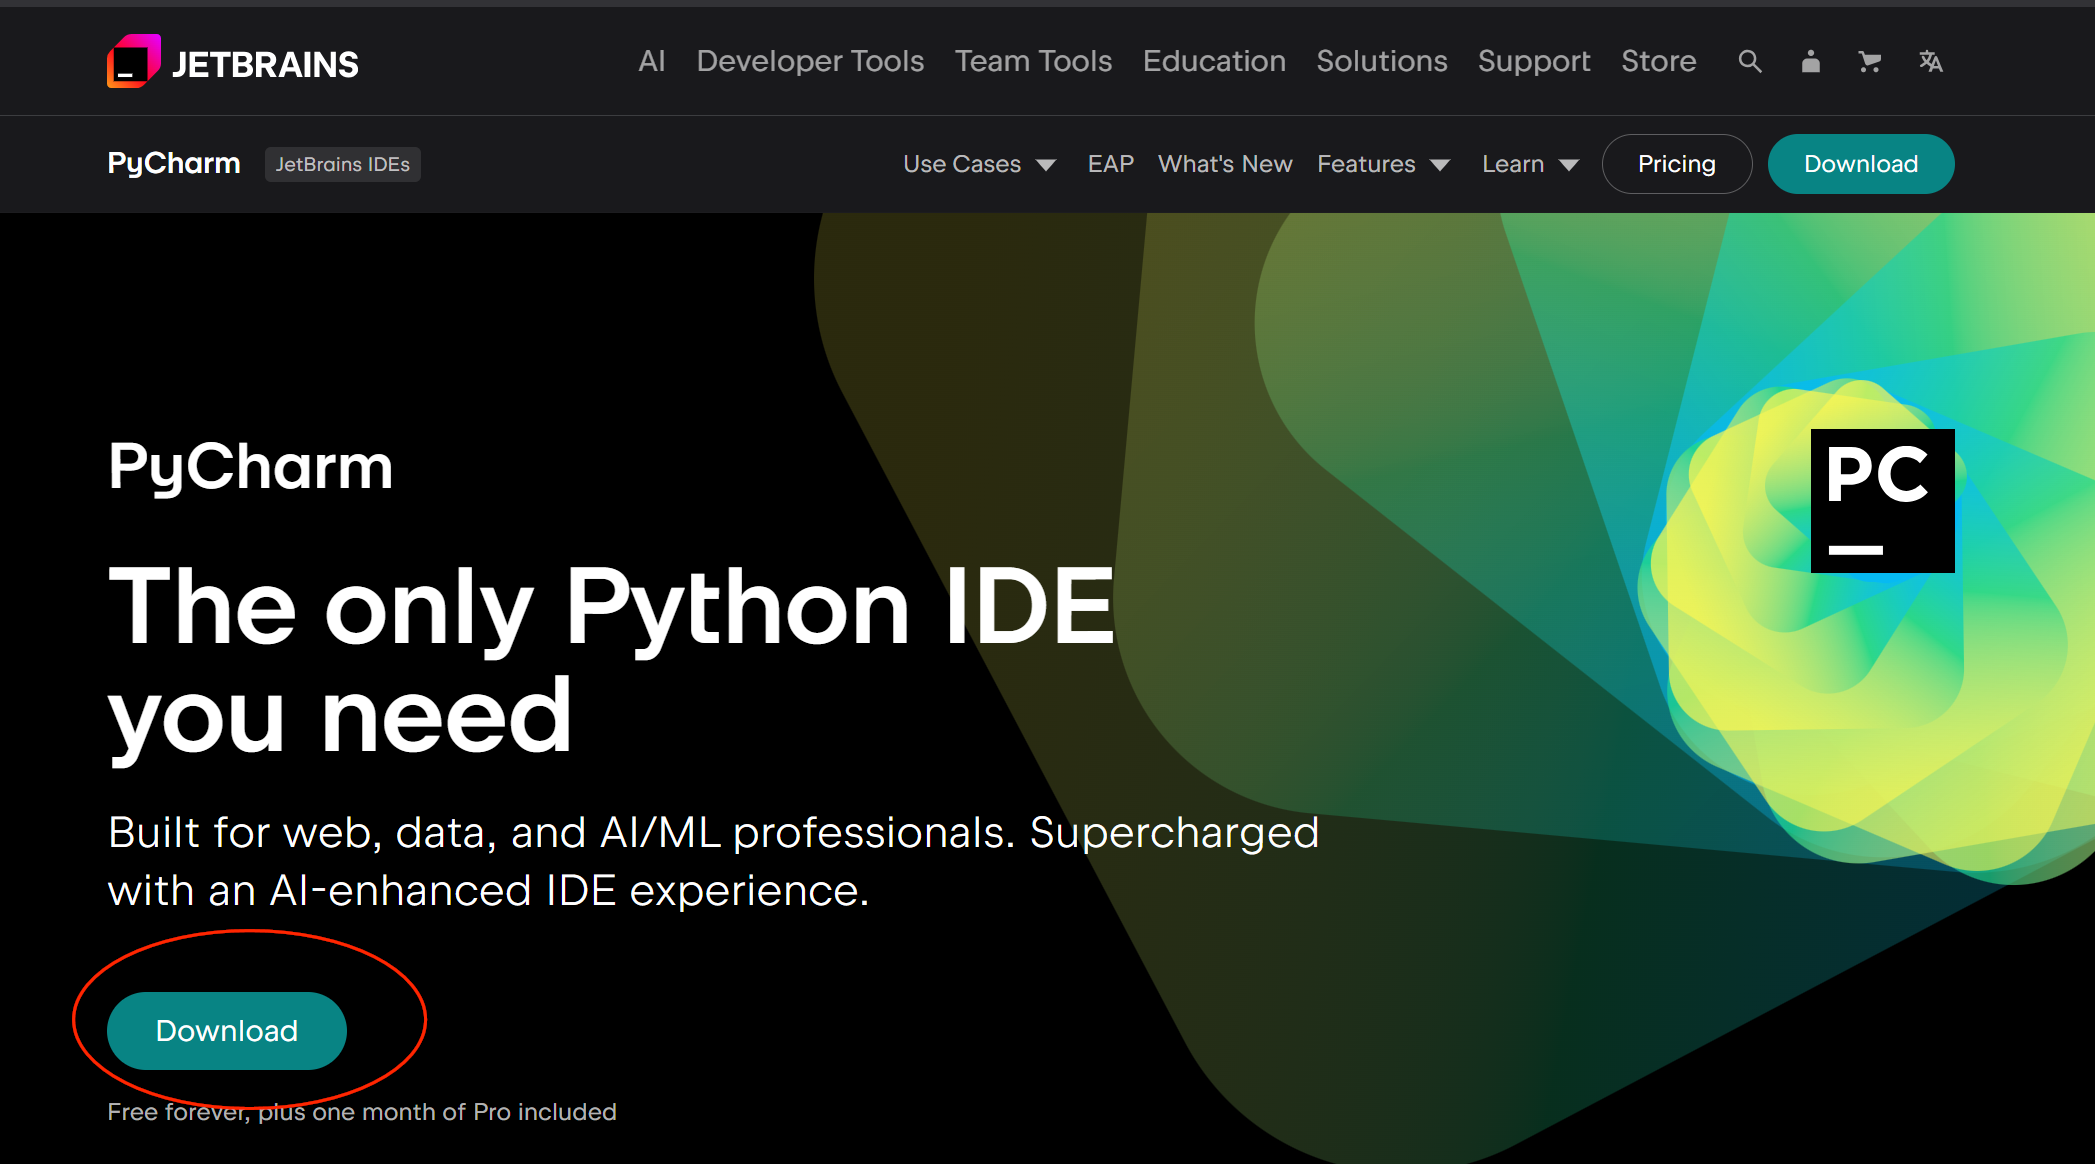The width and height of the screenshot is (2095, 1164).
Task: Open the Education menu
Action: pos(1214,62)
